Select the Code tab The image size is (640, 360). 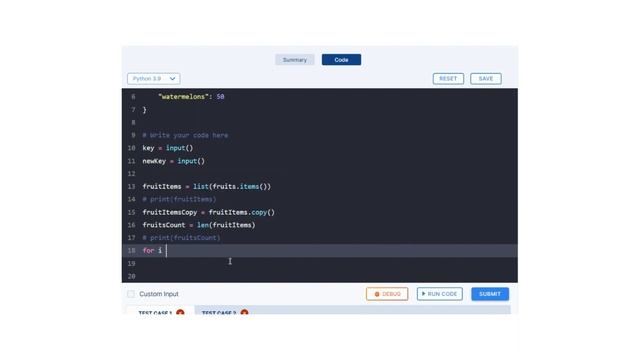coord(341,60)
